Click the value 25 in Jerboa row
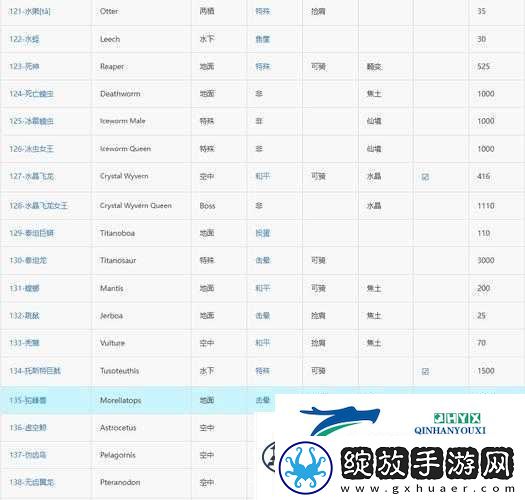525x500 pixels. point(481,315)
